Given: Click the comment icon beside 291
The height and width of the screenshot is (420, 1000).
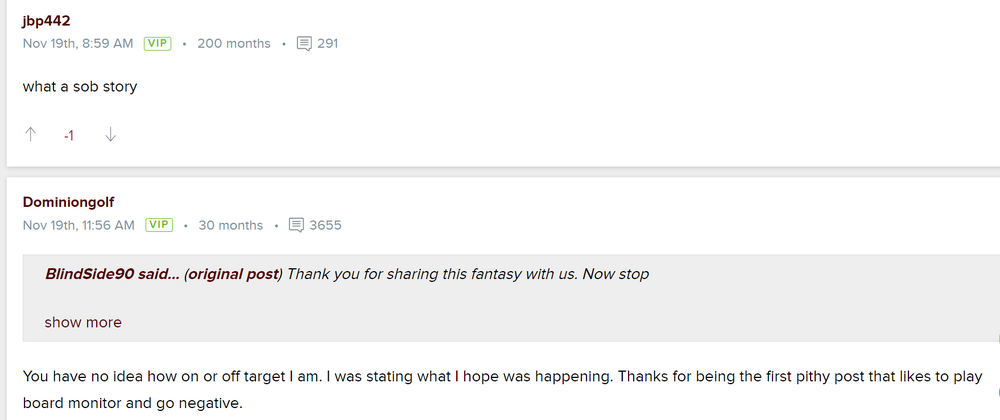Looking at the screenshot, I should pos(305,44).
